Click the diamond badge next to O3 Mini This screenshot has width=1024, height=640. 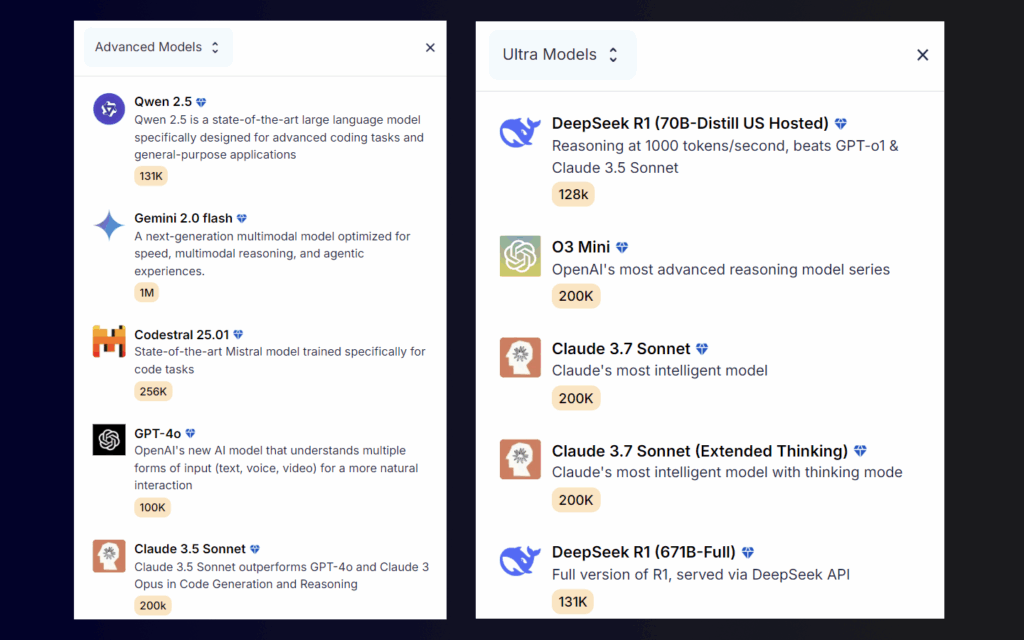pyautogui.click(x=622, y=247)
